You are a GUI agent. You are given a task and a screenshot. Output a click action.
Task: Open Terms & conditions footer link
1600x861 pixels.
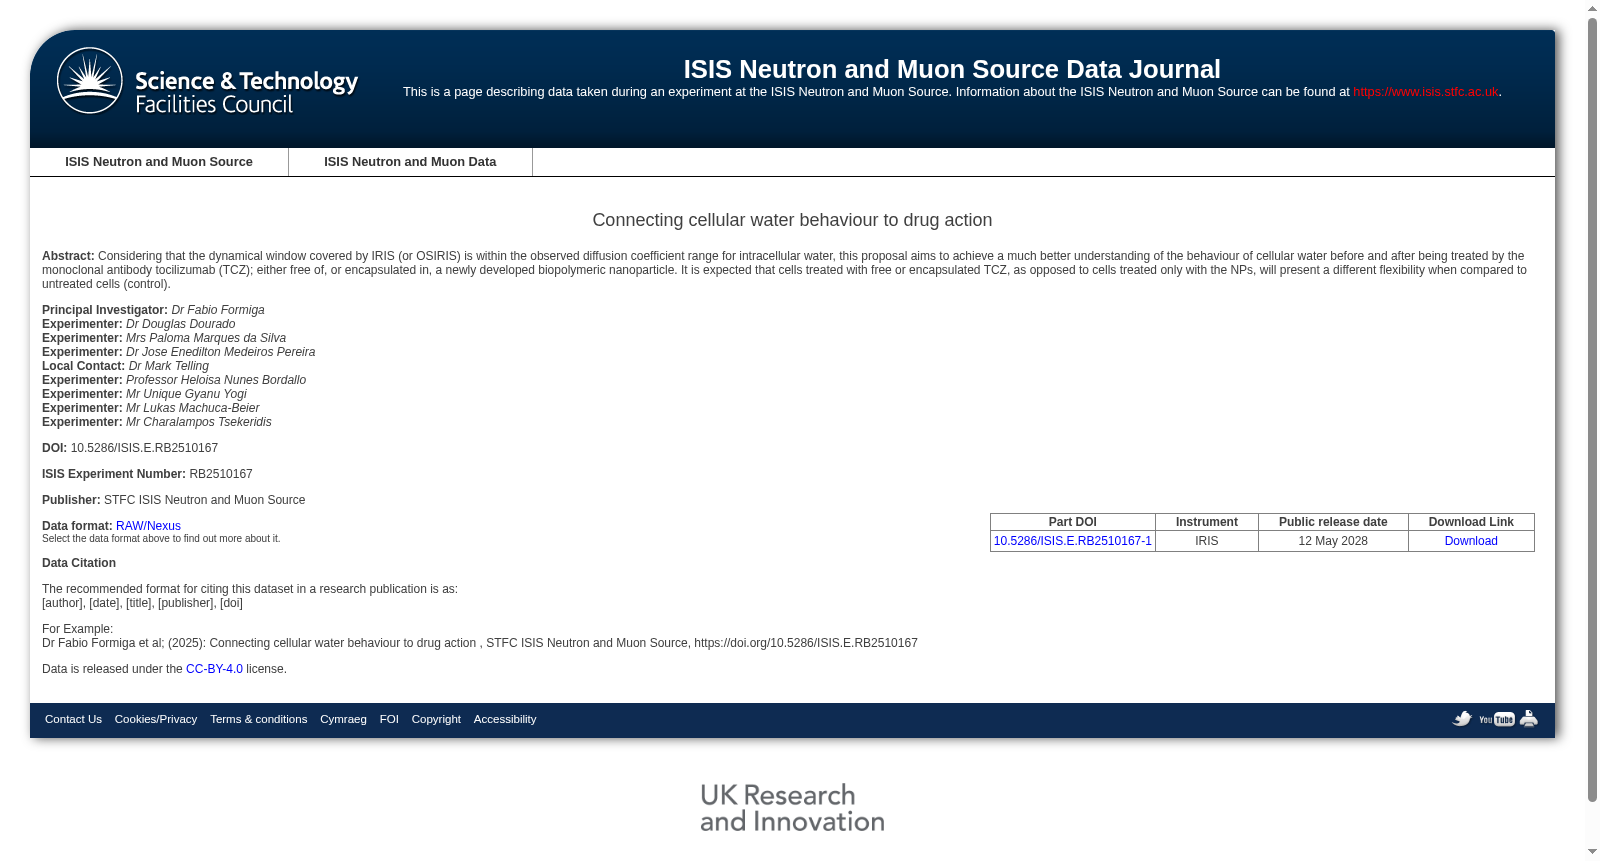pos(258,719)
